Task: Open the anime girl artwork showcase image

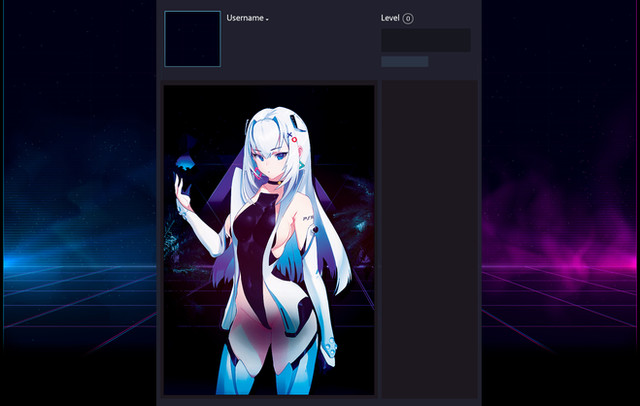Action: 269,240
